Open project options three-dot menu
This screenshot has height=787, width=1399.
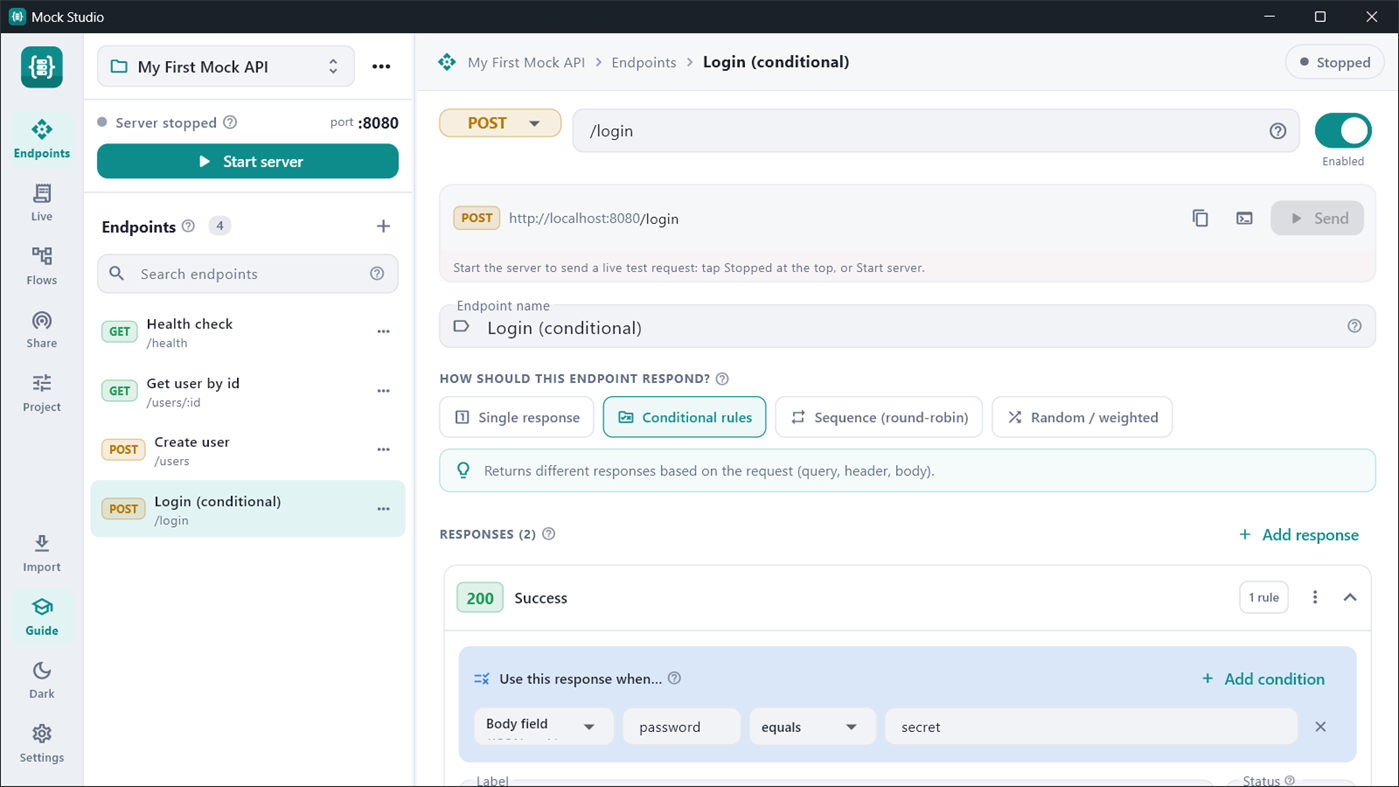pos(381,67)
